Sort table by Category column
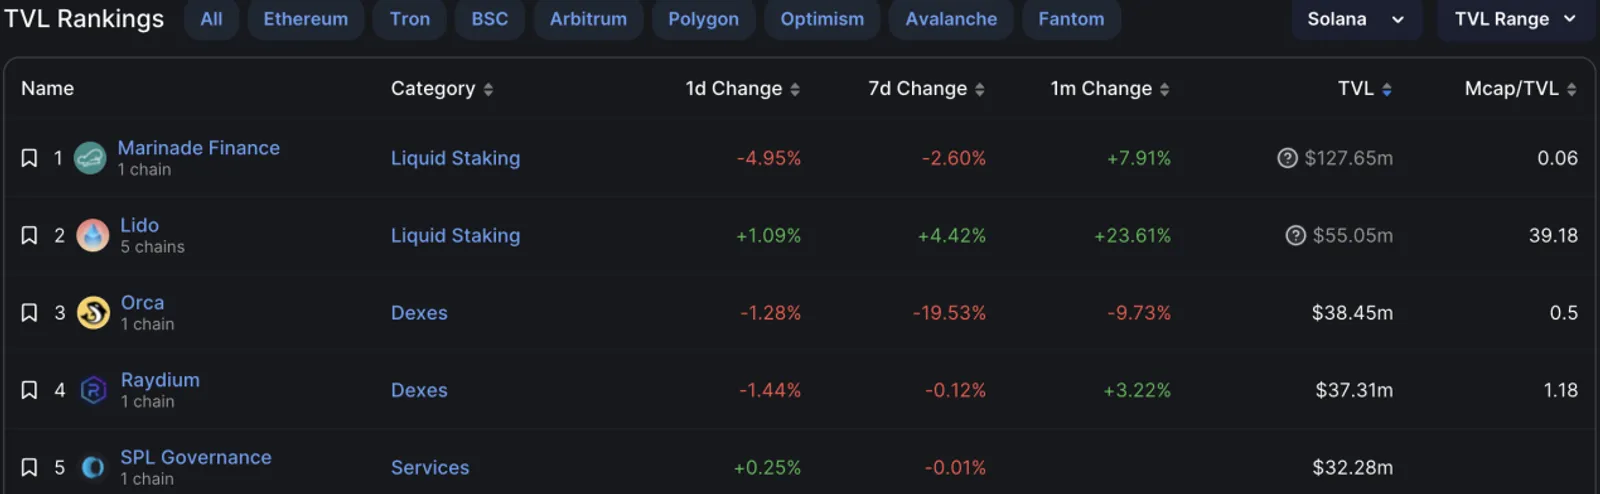This screenshot has height=494, width=1600. click(442, 89)
